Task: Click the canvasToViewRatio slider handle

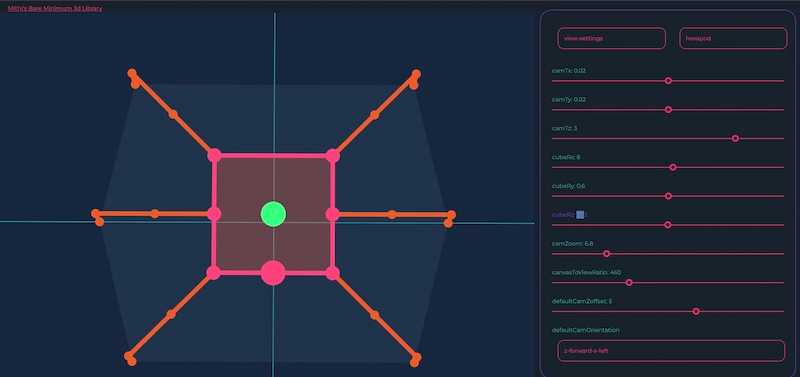Action: (629, 282)
